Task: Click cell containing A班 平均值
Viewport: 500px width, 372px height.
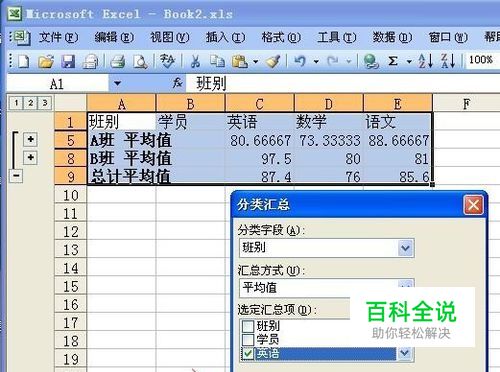Action: click(x=122, y=140)
